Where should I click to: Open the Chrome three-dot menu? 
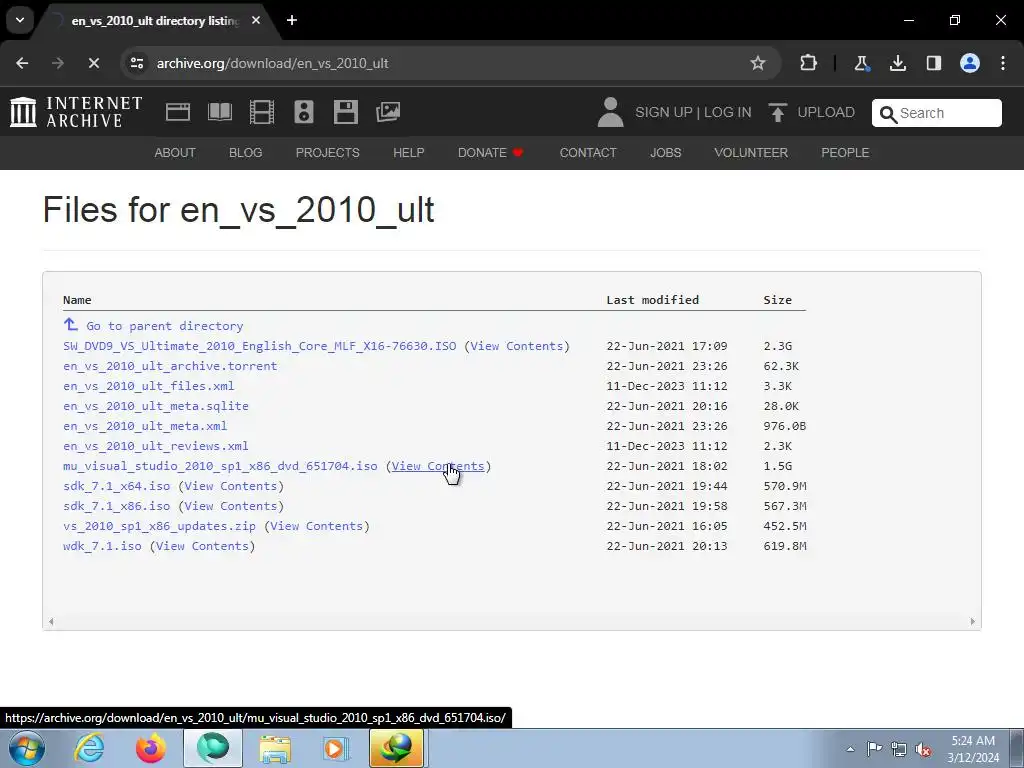1003,63
